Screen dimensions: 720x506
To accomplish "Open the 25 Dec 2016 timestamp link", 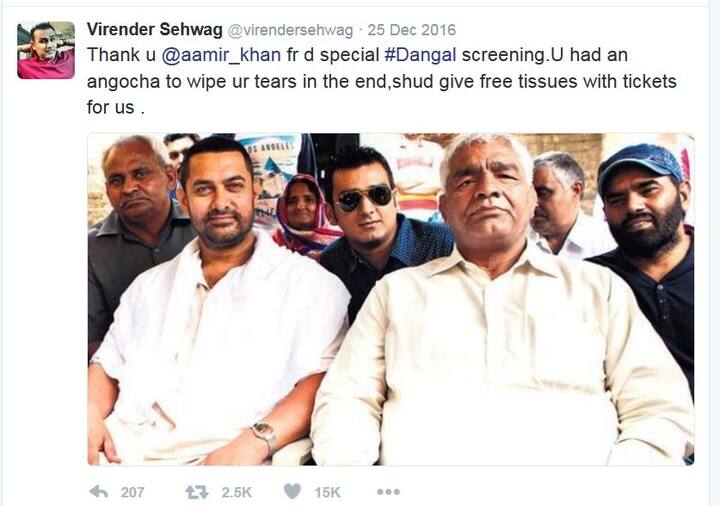I will pos(411,30).
